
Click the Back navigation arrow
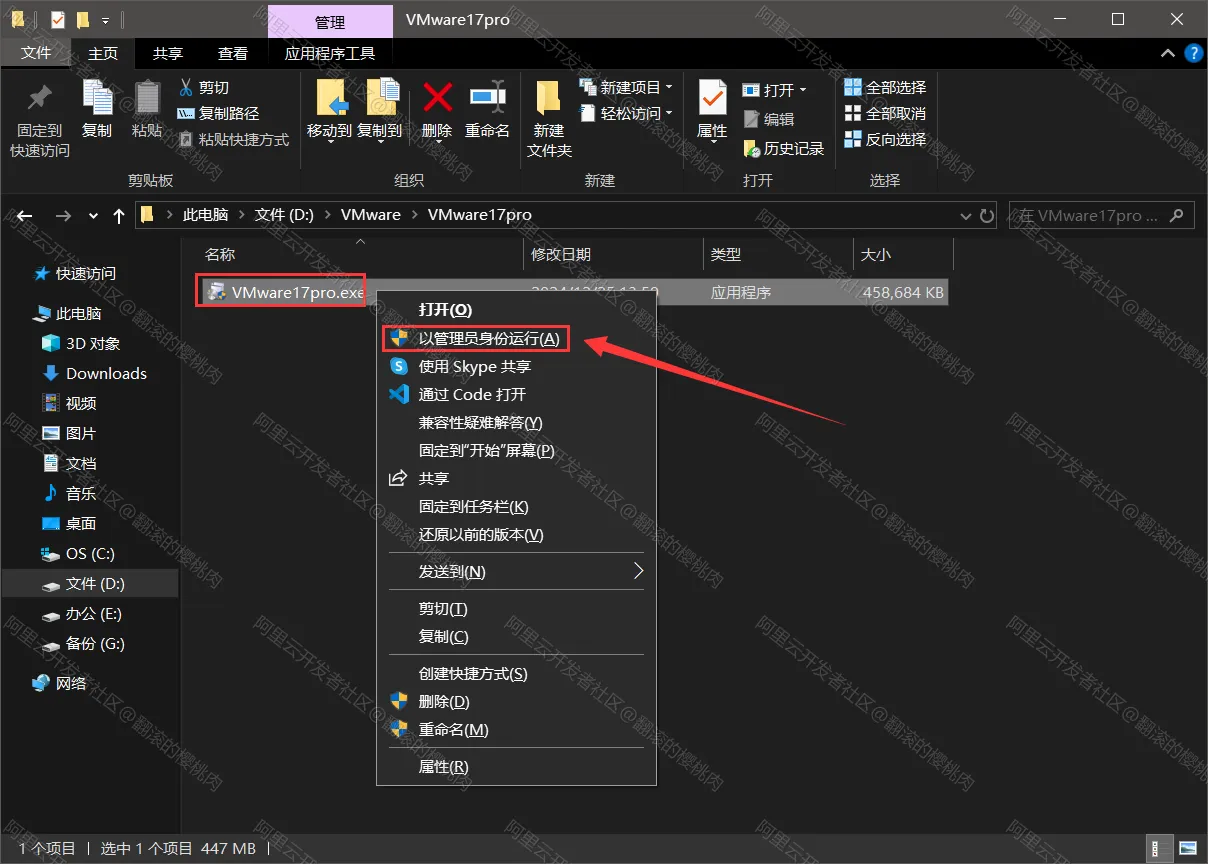(25, 215)
